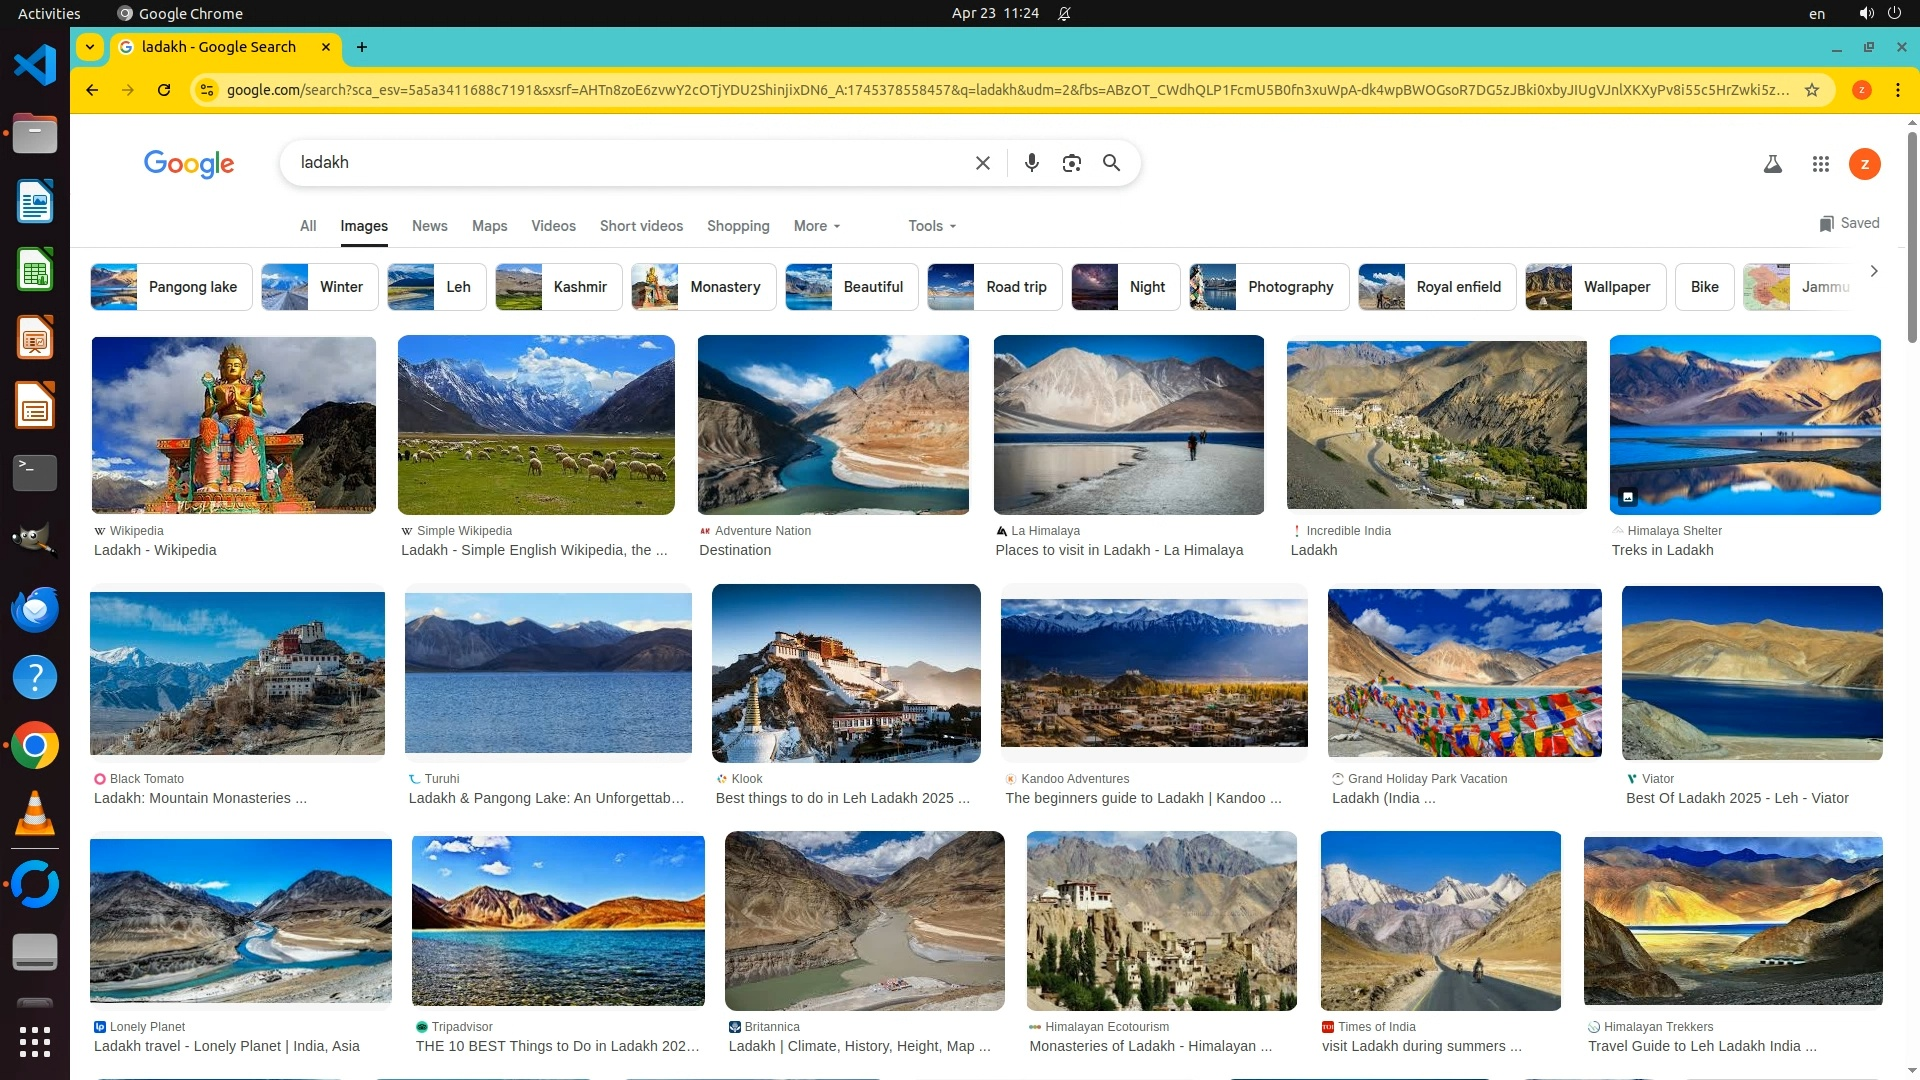Open Search Labs flask icon
The image size is (1920, 1080).
1772,164
